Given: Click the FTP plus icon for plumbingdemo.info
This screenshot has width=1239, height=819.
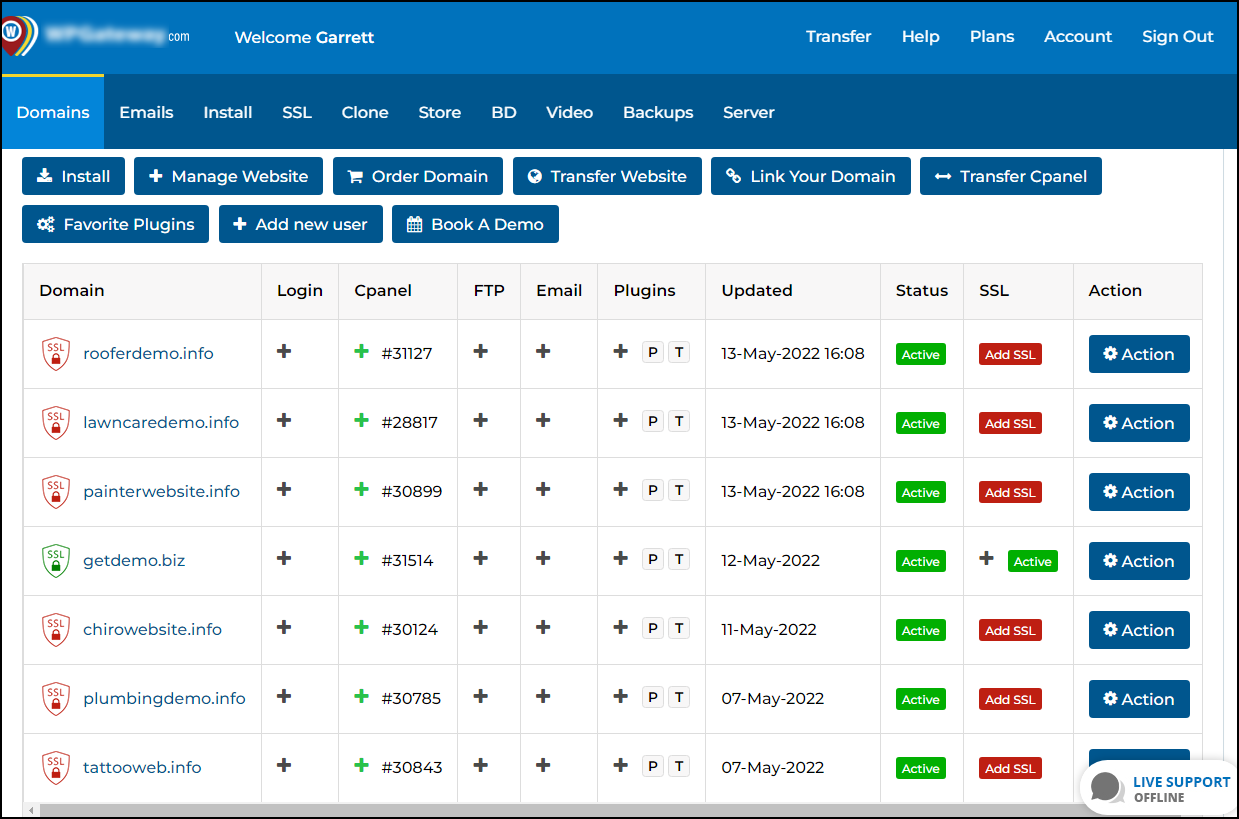Looking at the screenshot, I should 481,697.
